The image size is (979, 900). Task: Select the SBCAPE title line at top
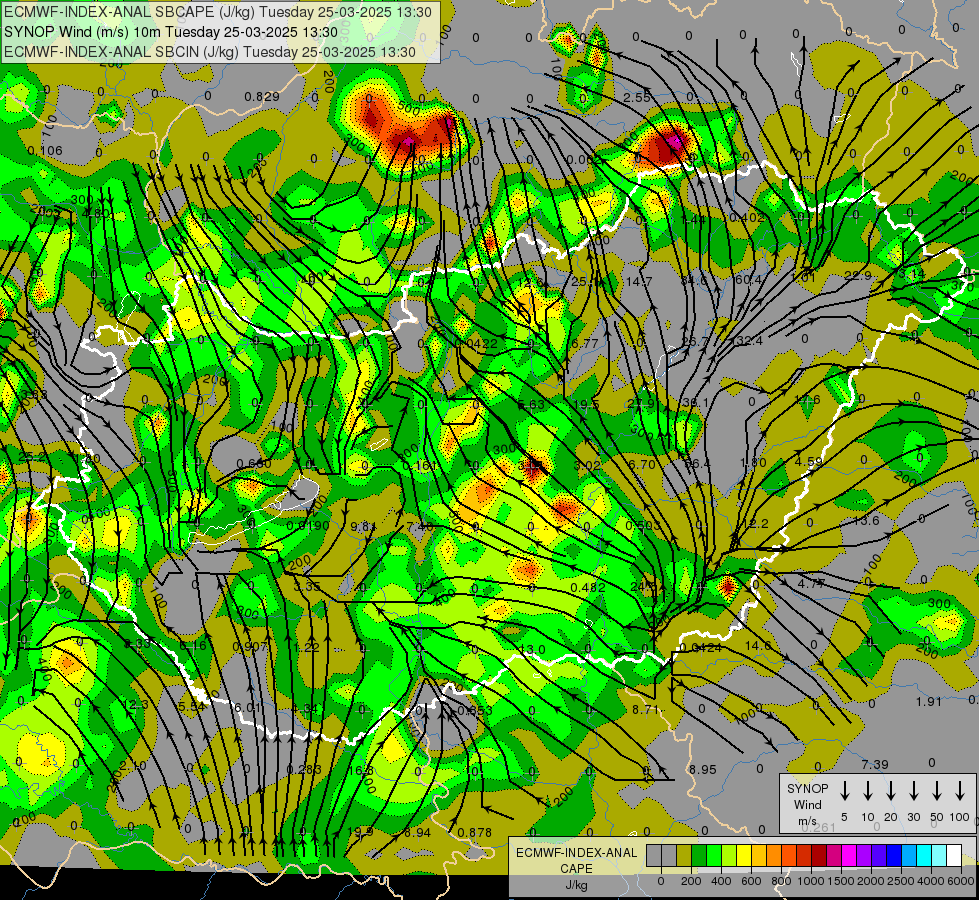(x=217, y=12)
